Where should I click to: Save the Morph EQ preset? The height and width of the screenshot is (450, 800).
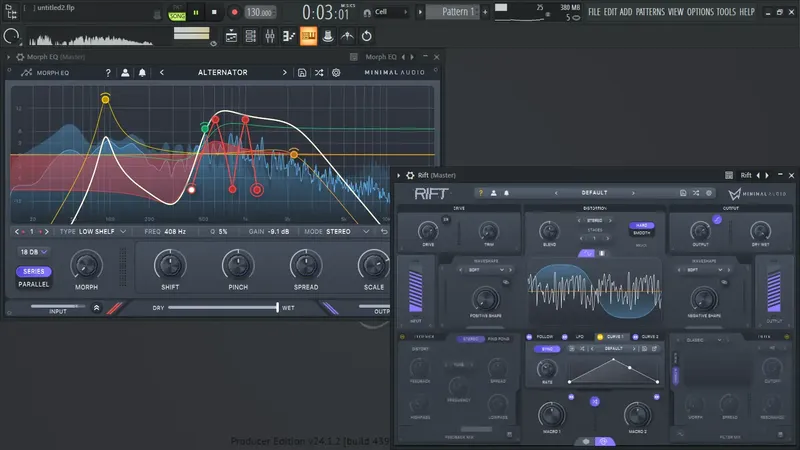pos(300,73)
